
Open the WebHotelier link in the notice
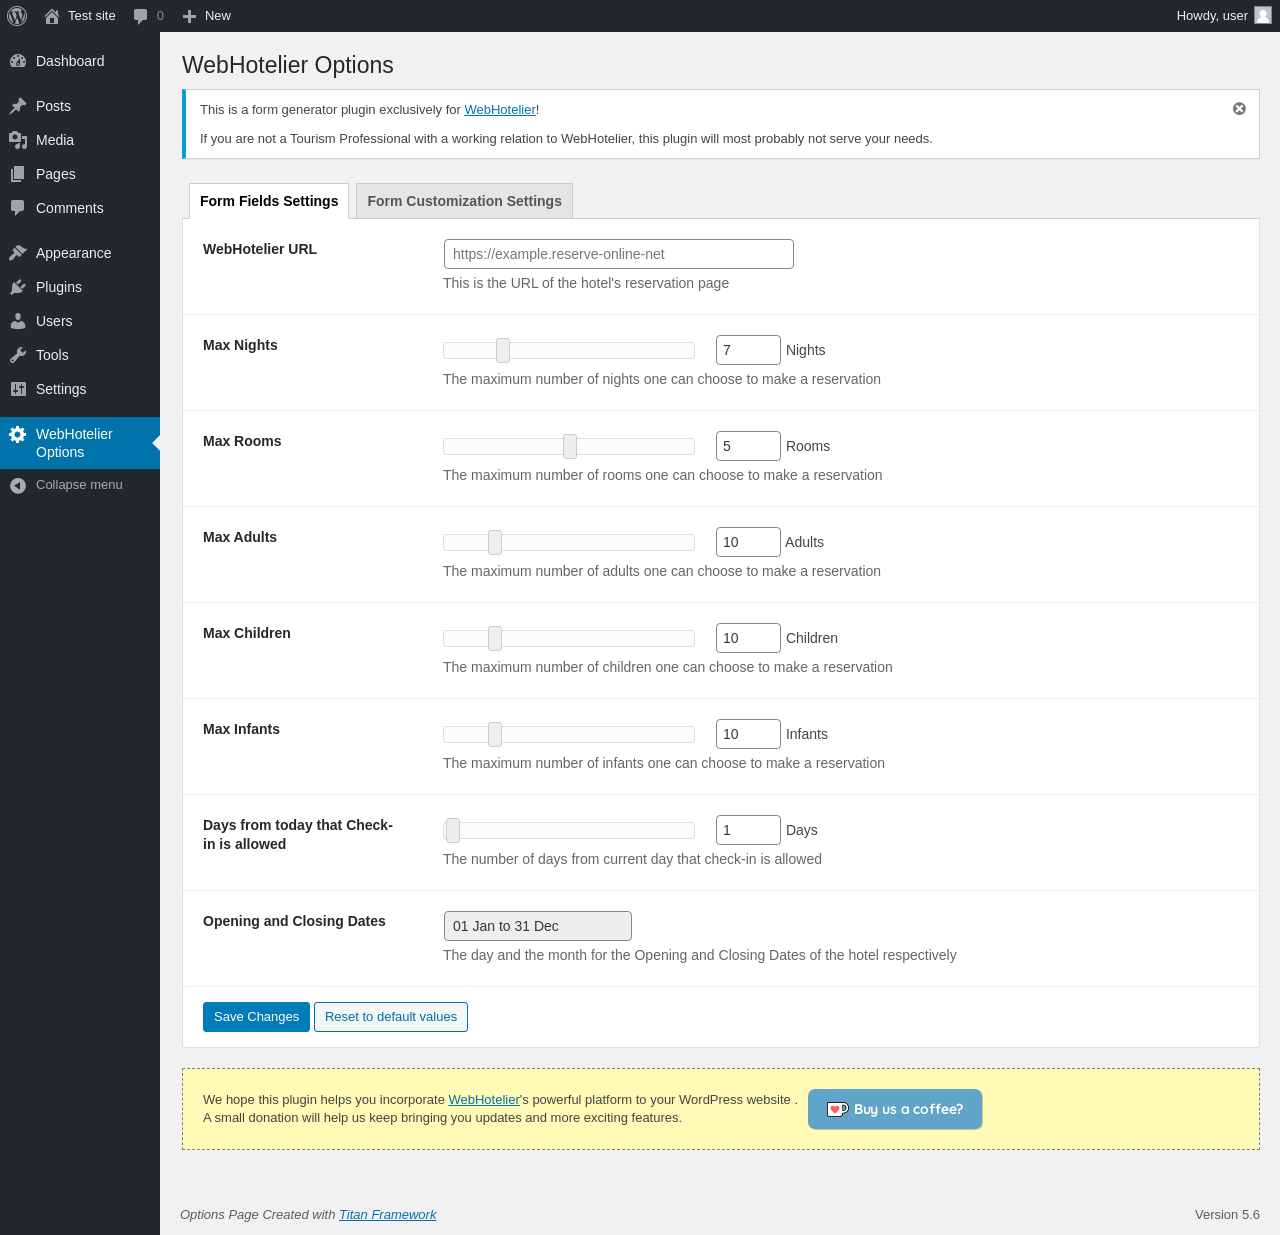pyautogui.click(x=500, y=110)
